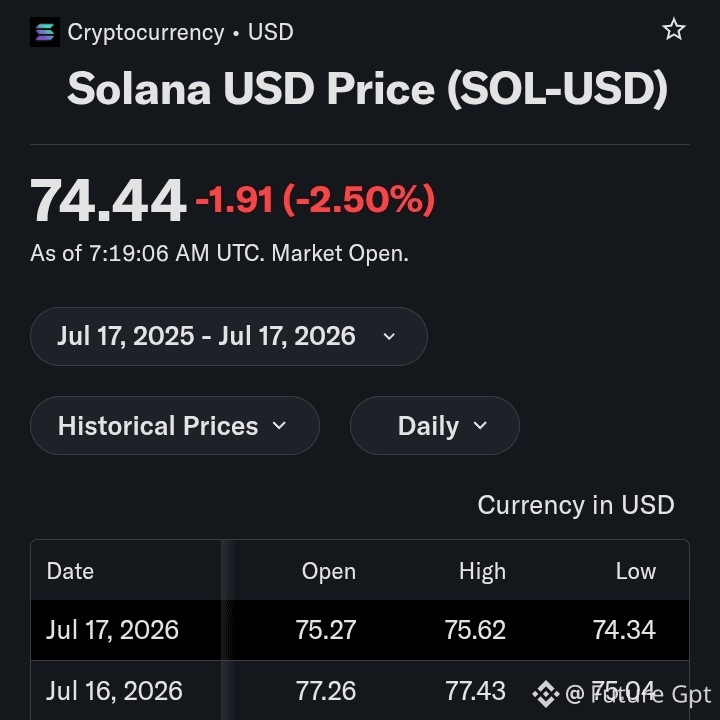Click the -1.91 (-2.50%) change value
The width and height of the screenshot is (720, 720).
pos(315,200)
